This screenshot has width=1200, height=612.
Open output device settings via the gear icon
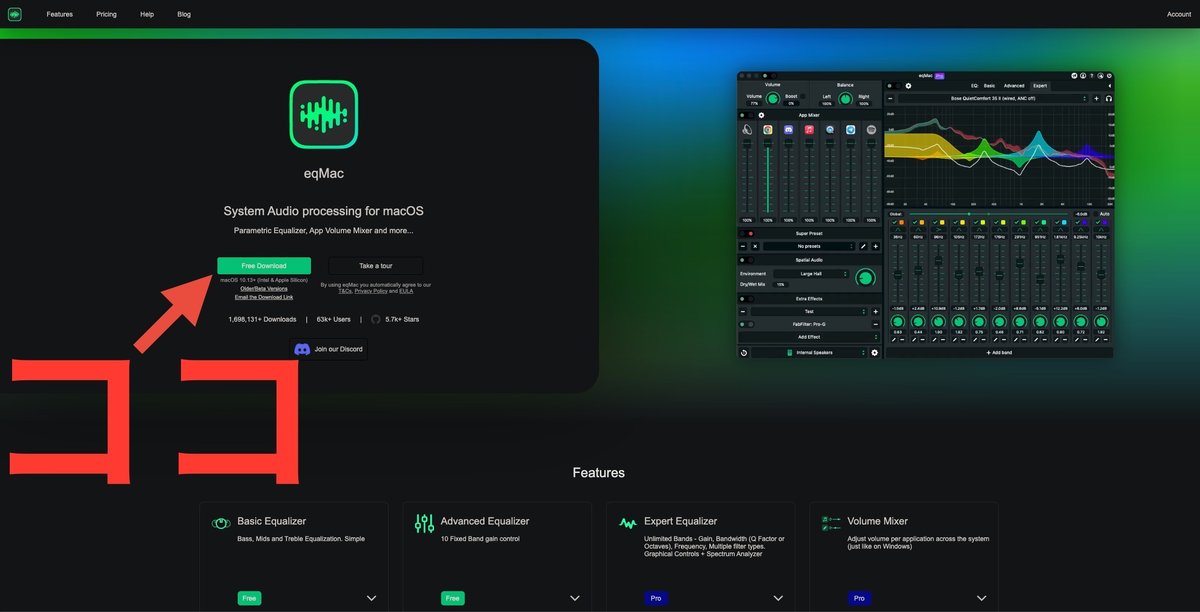(x=876, y=352)
